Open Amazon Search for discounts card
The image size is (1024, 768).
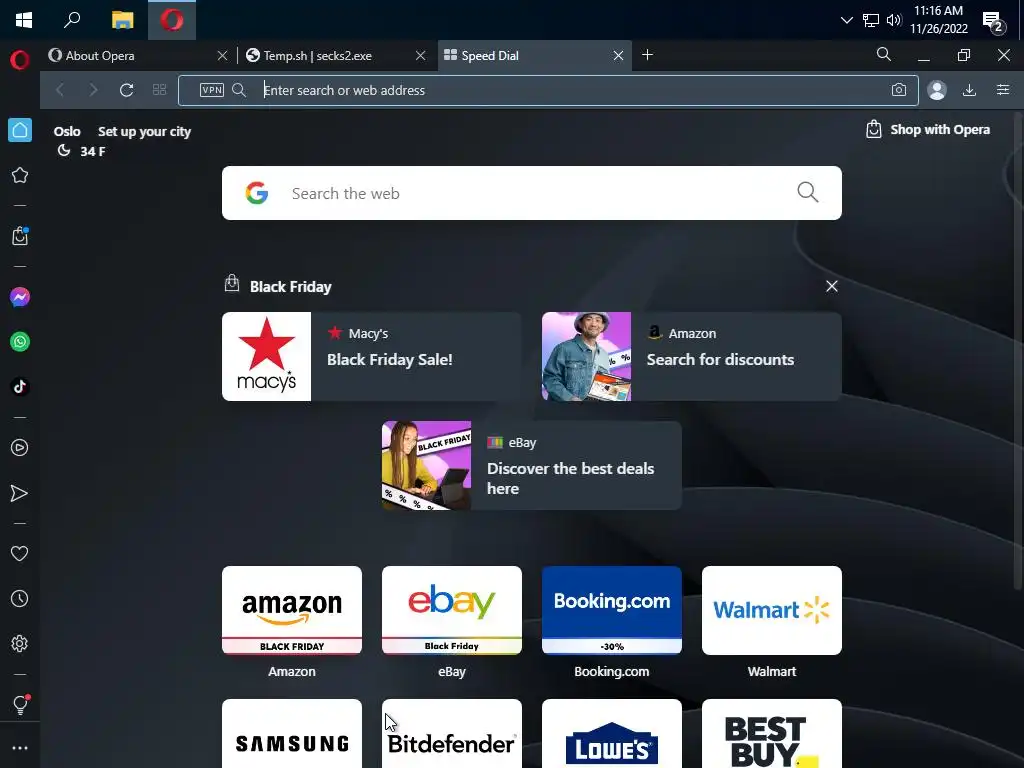(x=692, y=357)
